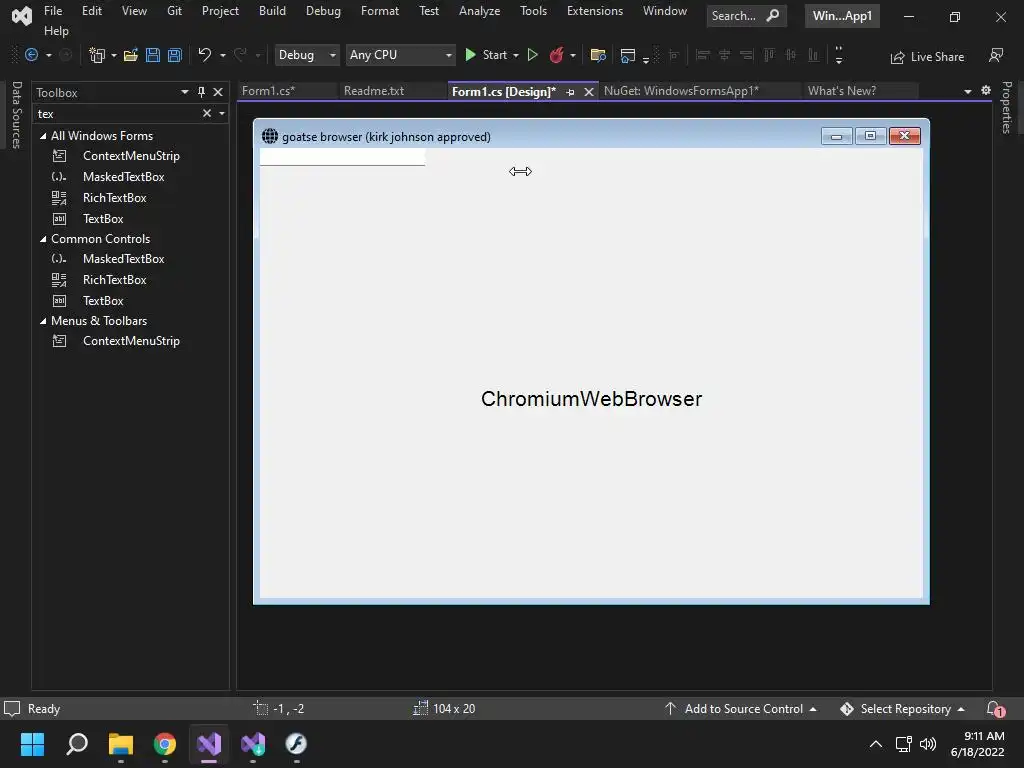Click the Align Bottoms toolbar icon
Viewport: 1024px width, 768px height.
point(813,56)
